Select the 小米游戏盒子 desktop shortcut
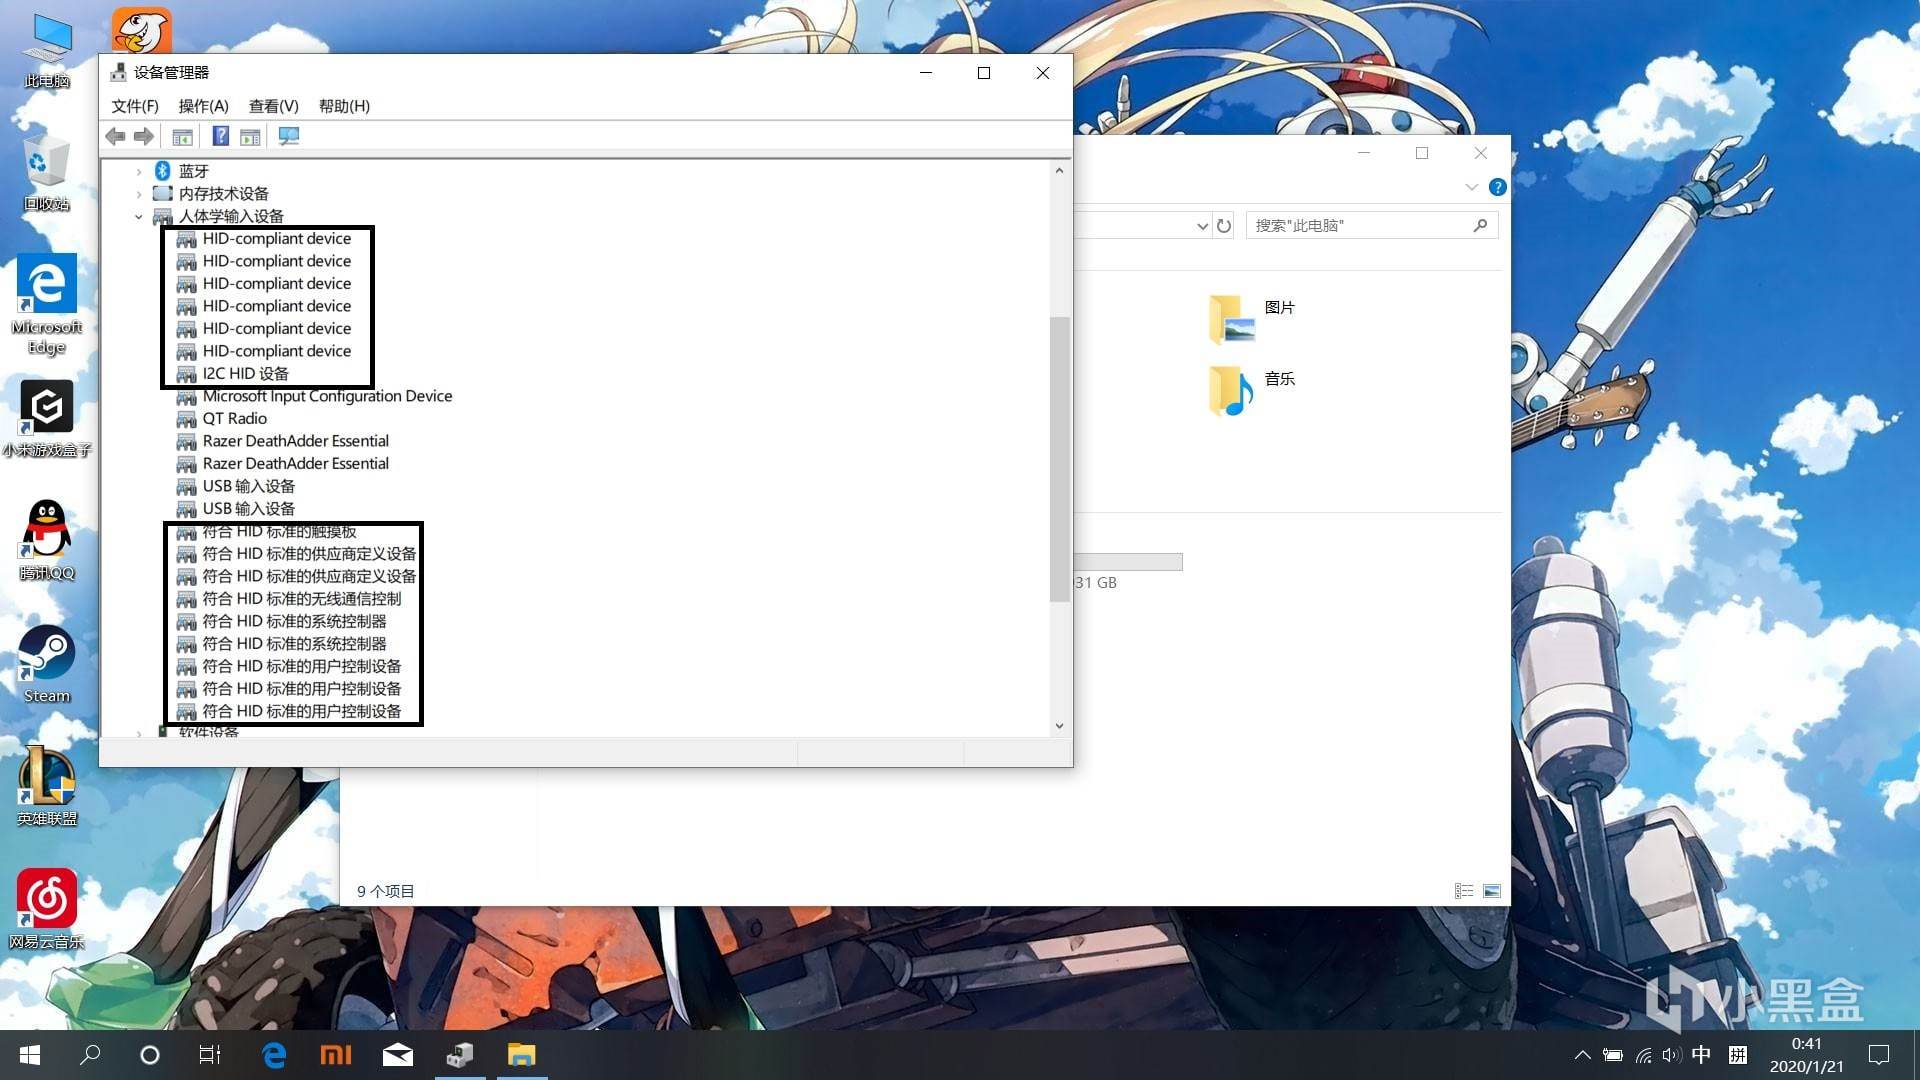Viewport: 1920px width, 1080px height. tap(47, 419)
